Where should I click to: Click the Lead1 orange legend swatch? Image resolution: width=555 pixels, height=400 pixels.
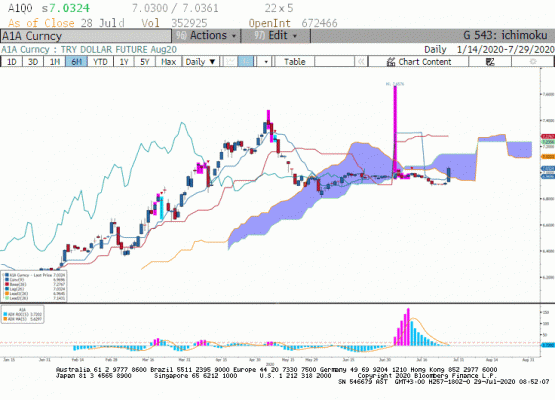pyautogui.click(x=7, y=293)
